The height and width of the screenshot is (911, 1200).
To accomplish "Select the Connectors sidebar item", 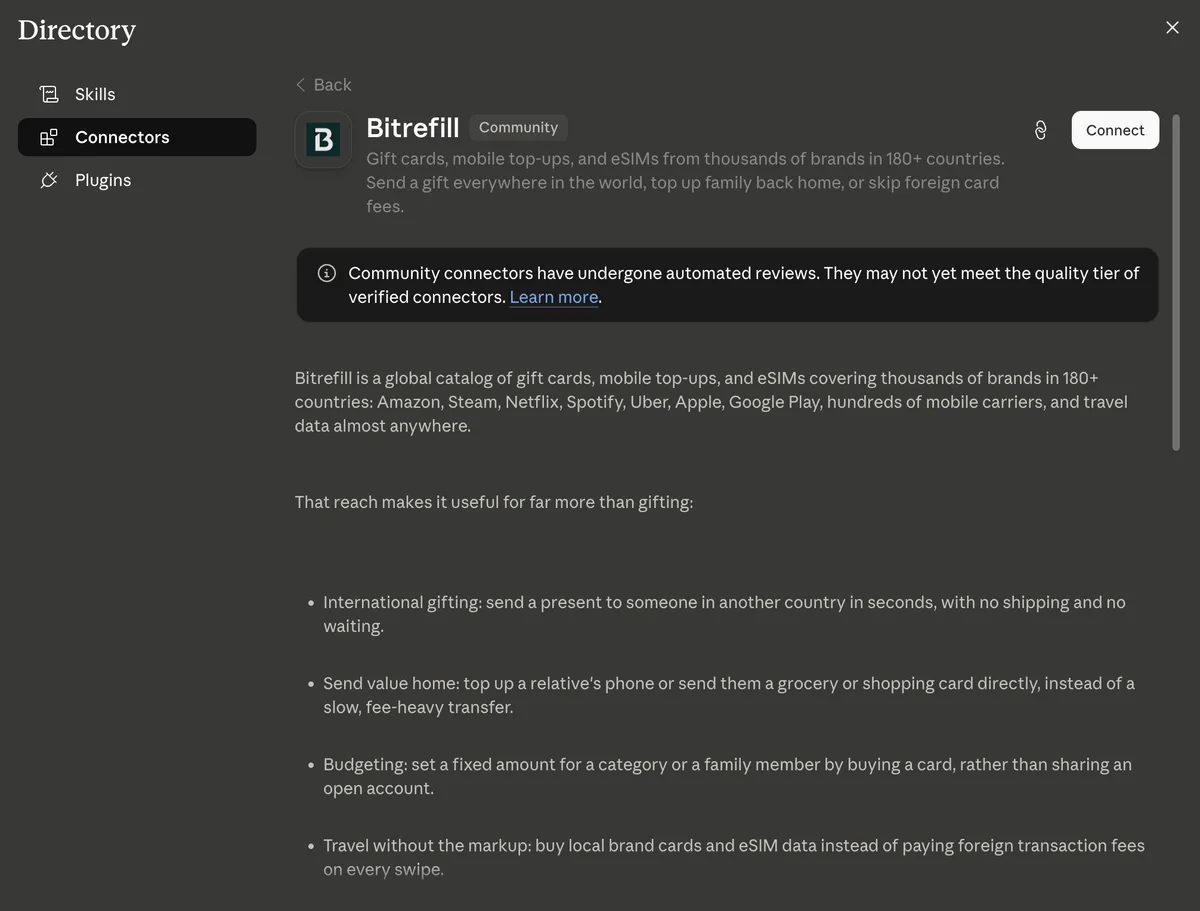I will pyautogui.click(x=137, y=137).
